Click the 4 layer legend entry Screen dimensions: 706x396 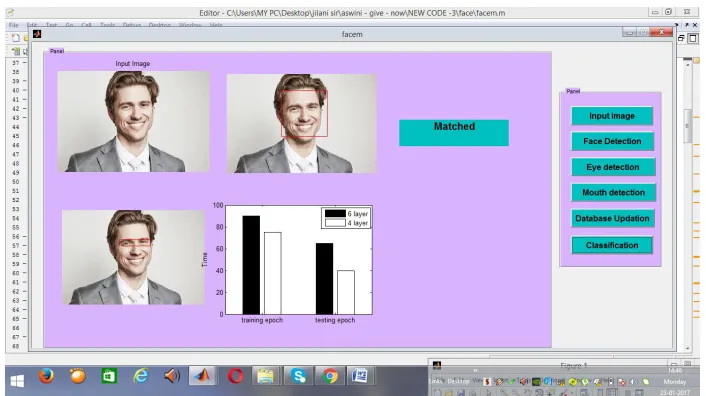[346, 223]
